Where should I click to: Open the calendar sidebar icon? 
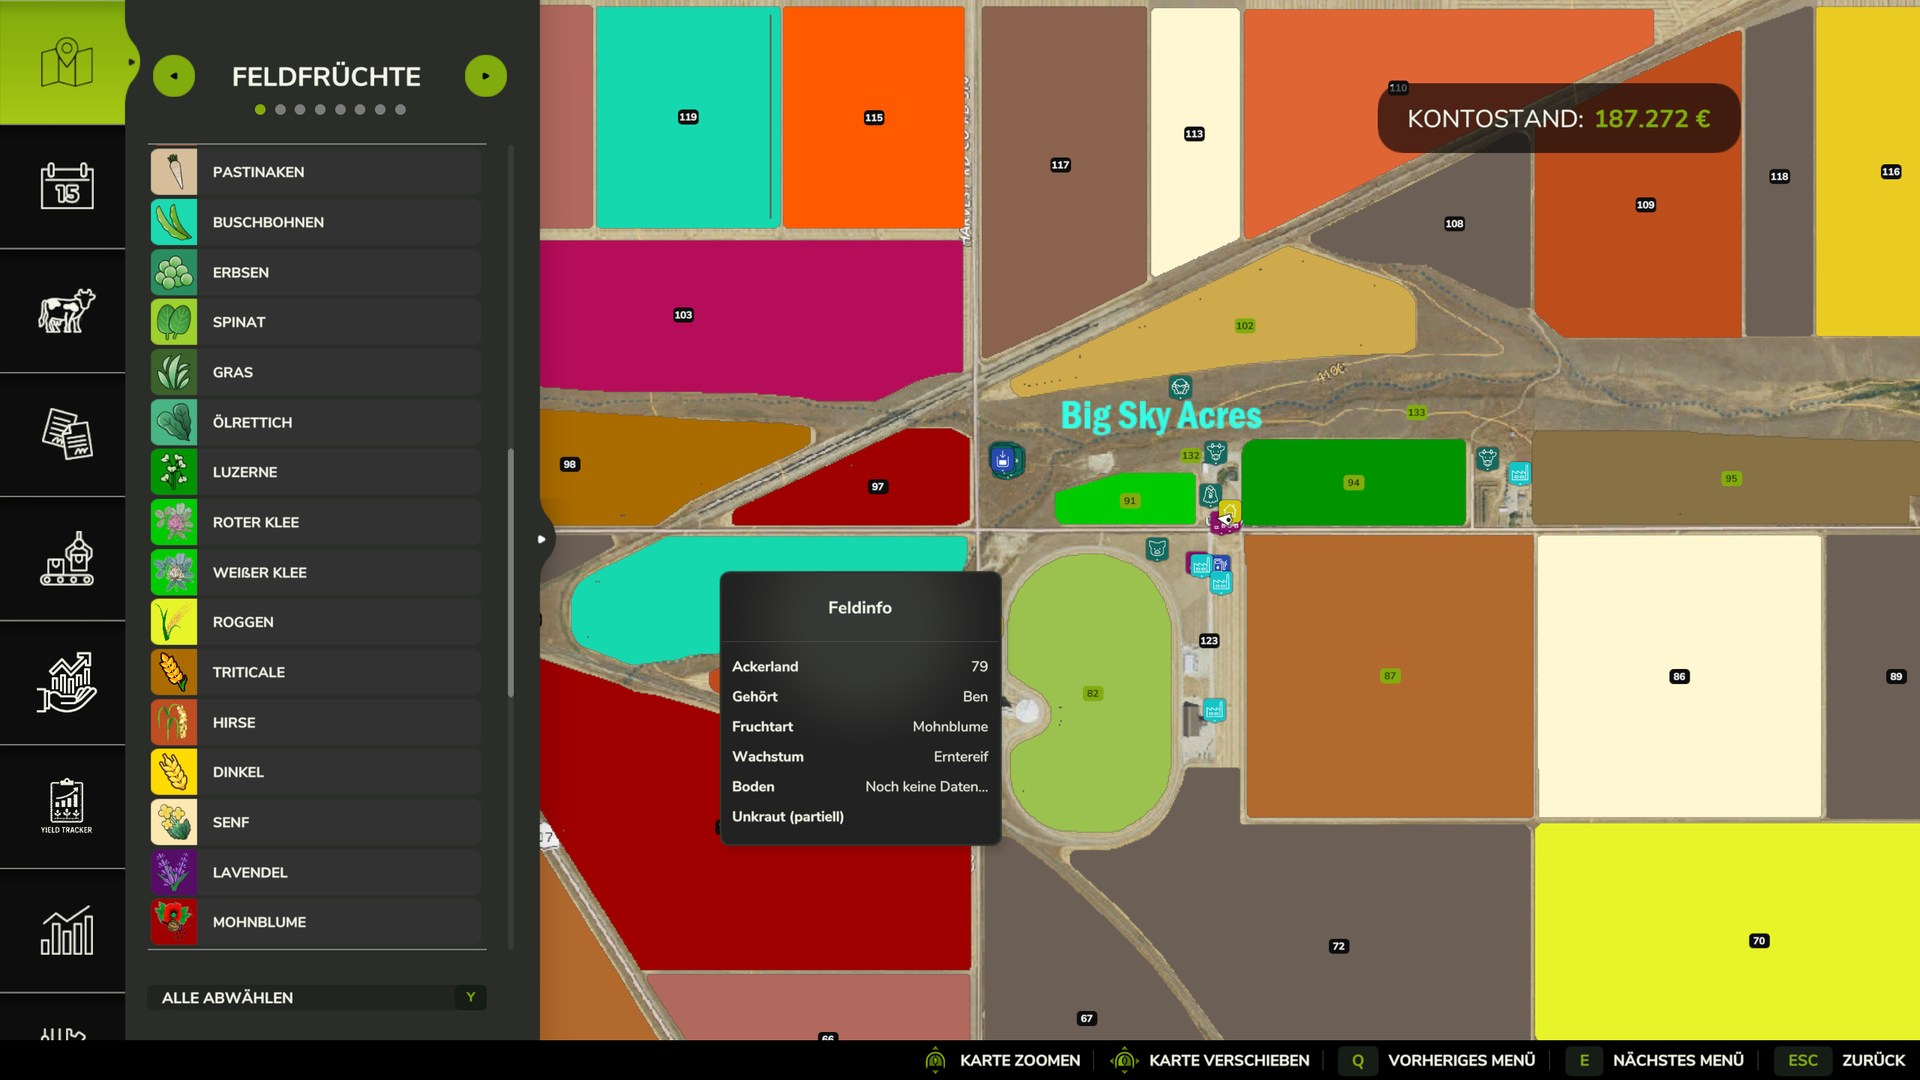66,187
